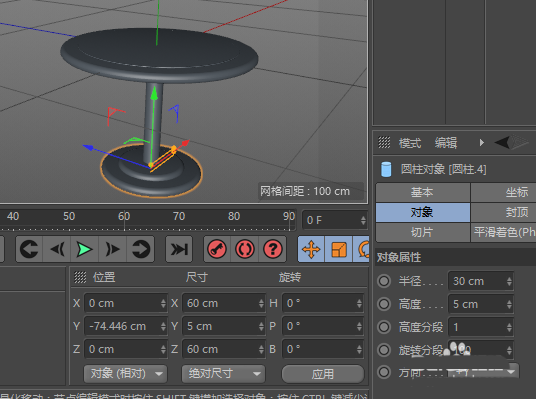Adjust the size X spinner arrows

[x=262, y=303]
